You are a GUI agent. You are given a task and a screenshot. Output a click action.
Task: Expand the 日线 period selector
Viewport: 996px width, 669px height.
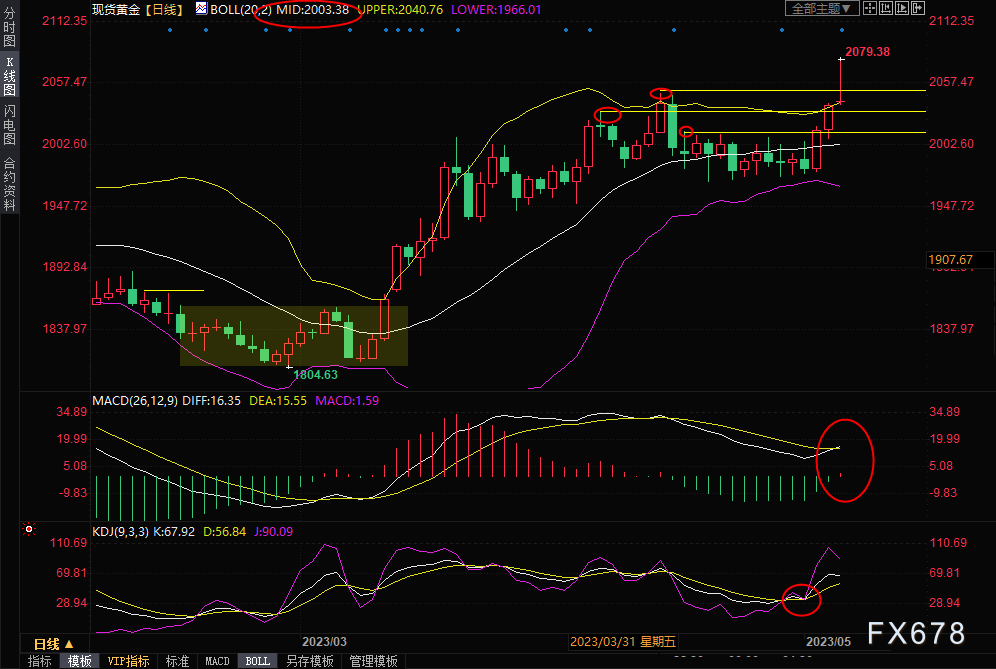(53, 644)
